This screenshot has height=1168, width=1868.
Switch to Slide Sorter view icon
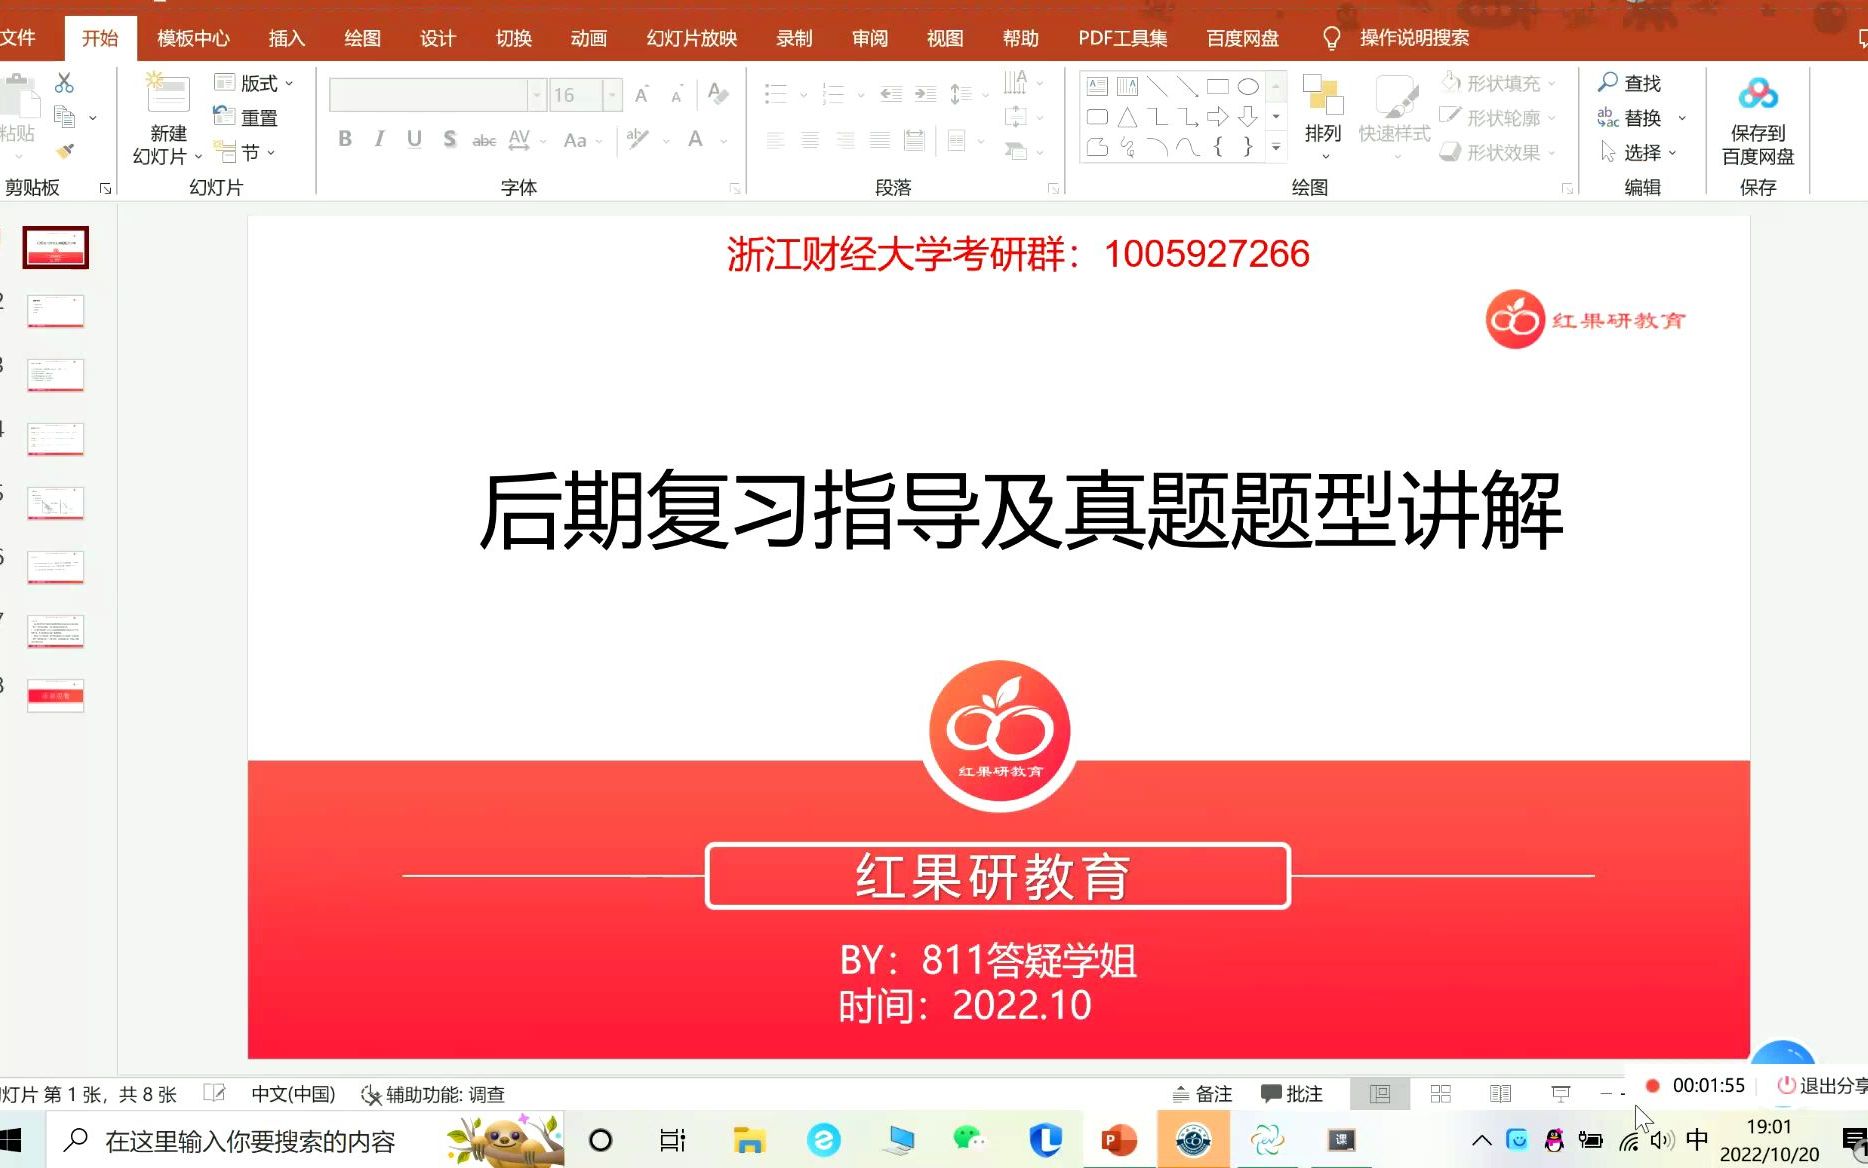tap(1440, 1094)
